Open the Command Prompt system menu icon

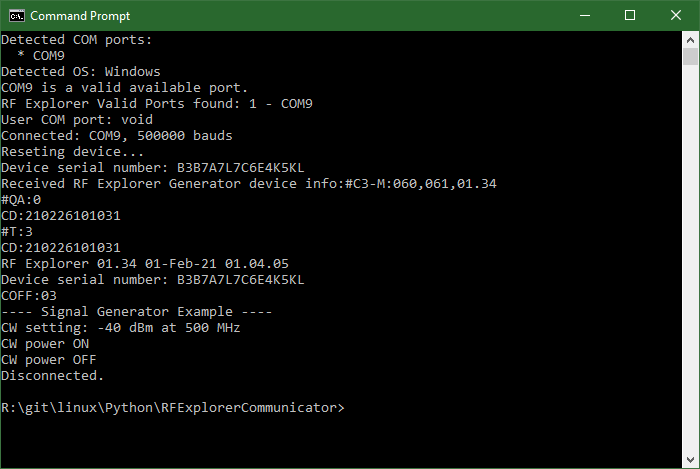15,15
